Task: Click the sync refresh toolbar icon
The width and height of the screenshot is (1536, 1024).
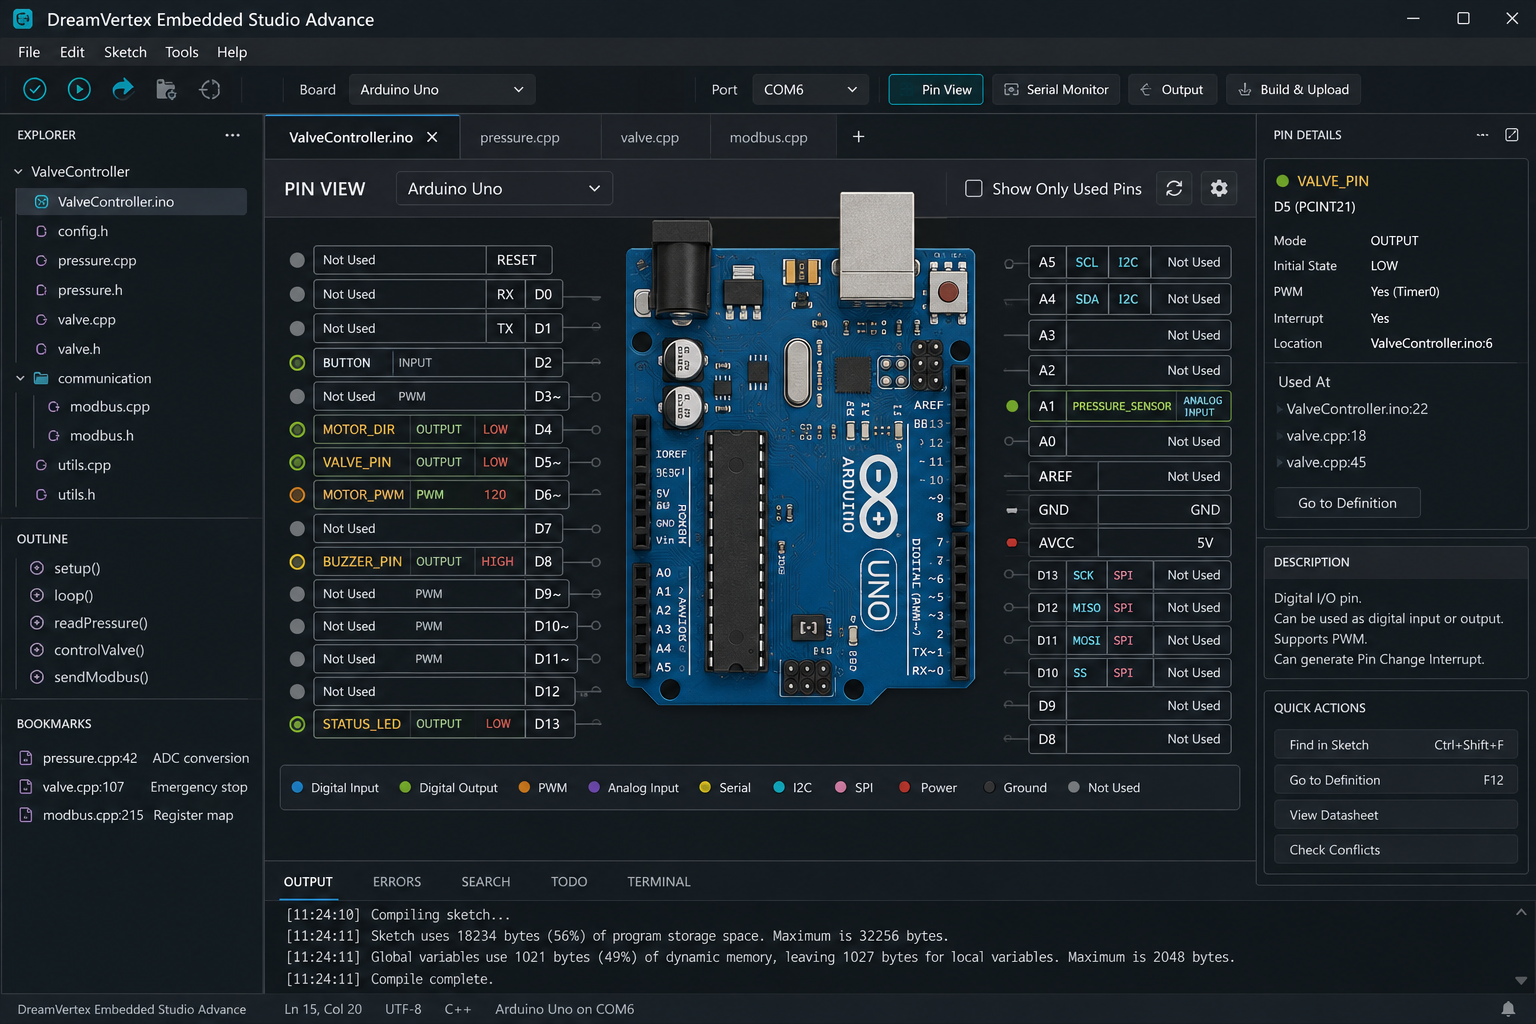Action: click(210, 89)
